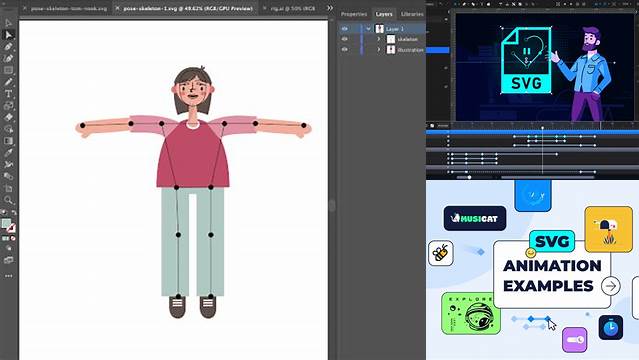
Task: Click the Swap Fill and Stroke arrows
Action: (14, 213)
